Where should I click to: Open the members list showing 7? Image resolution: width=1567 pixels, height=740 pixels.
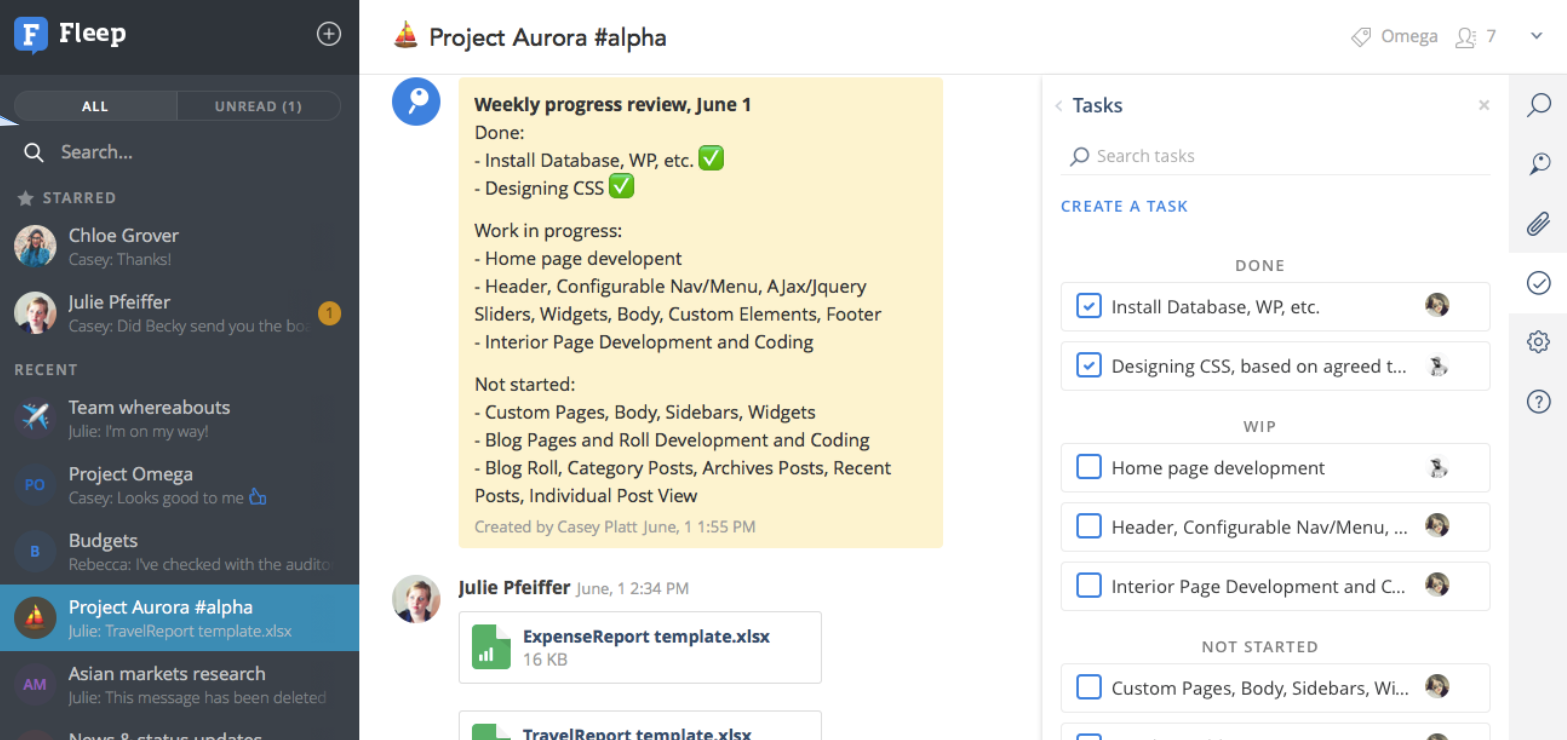click(1477, 37)
